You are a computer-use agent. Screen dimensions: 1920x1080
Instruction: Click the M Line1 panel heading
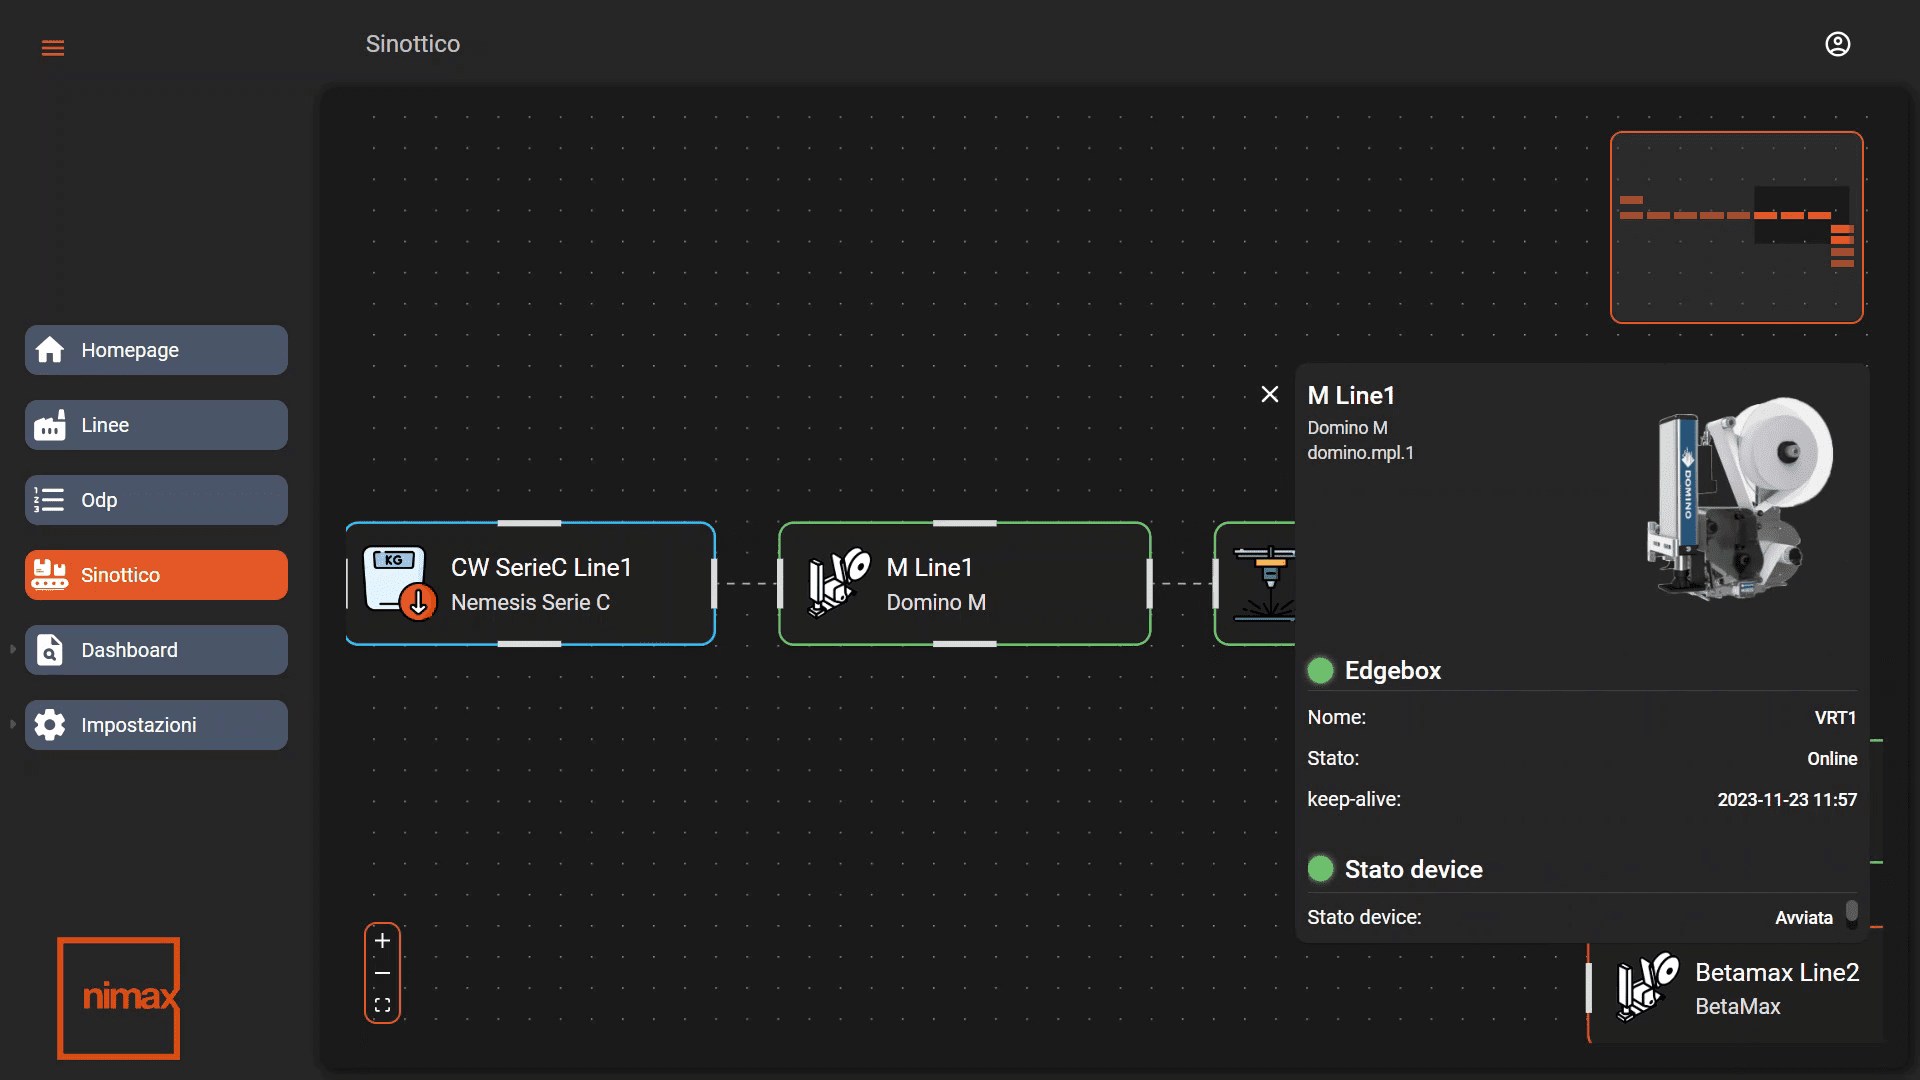click(x=1351, y=396)
